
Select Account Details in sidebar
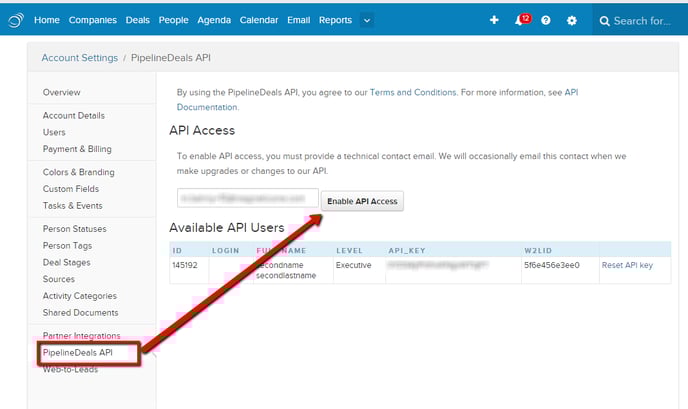[x=74, y=116]
